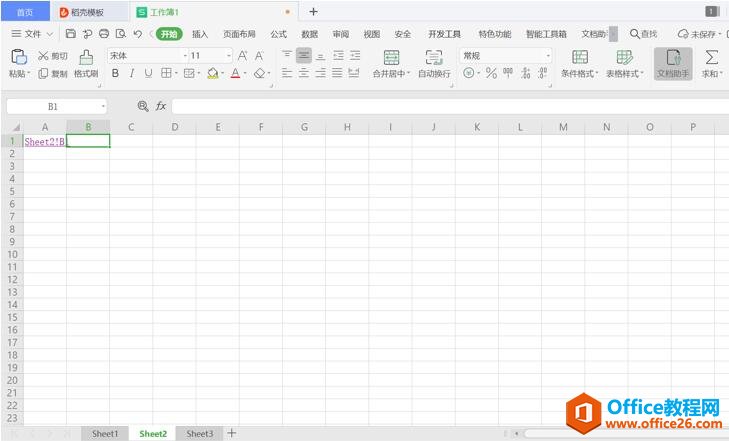Viewport: 729px width, 441px height.
Task: Add new sheet with plus button
Action: point(232,433)
